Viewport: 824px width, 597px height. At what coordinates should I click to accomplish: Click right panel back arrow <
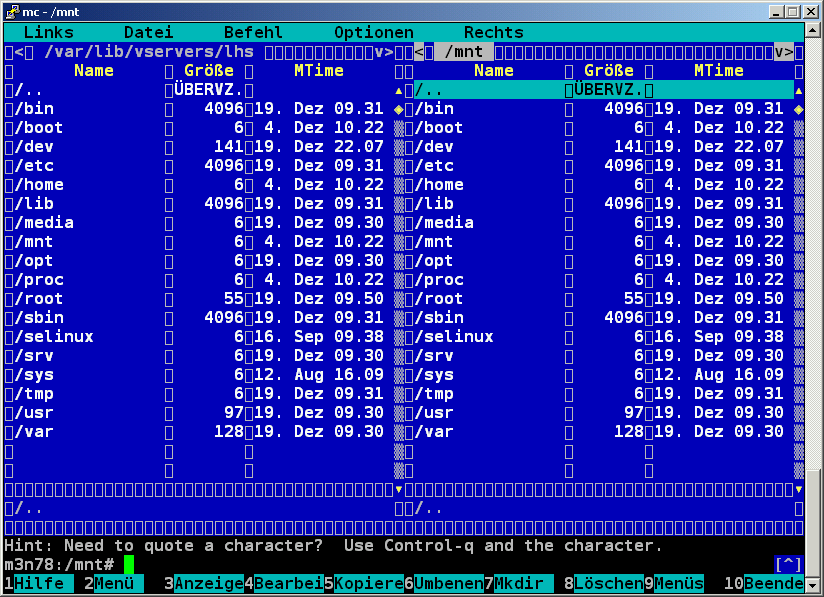coord(424,52)
